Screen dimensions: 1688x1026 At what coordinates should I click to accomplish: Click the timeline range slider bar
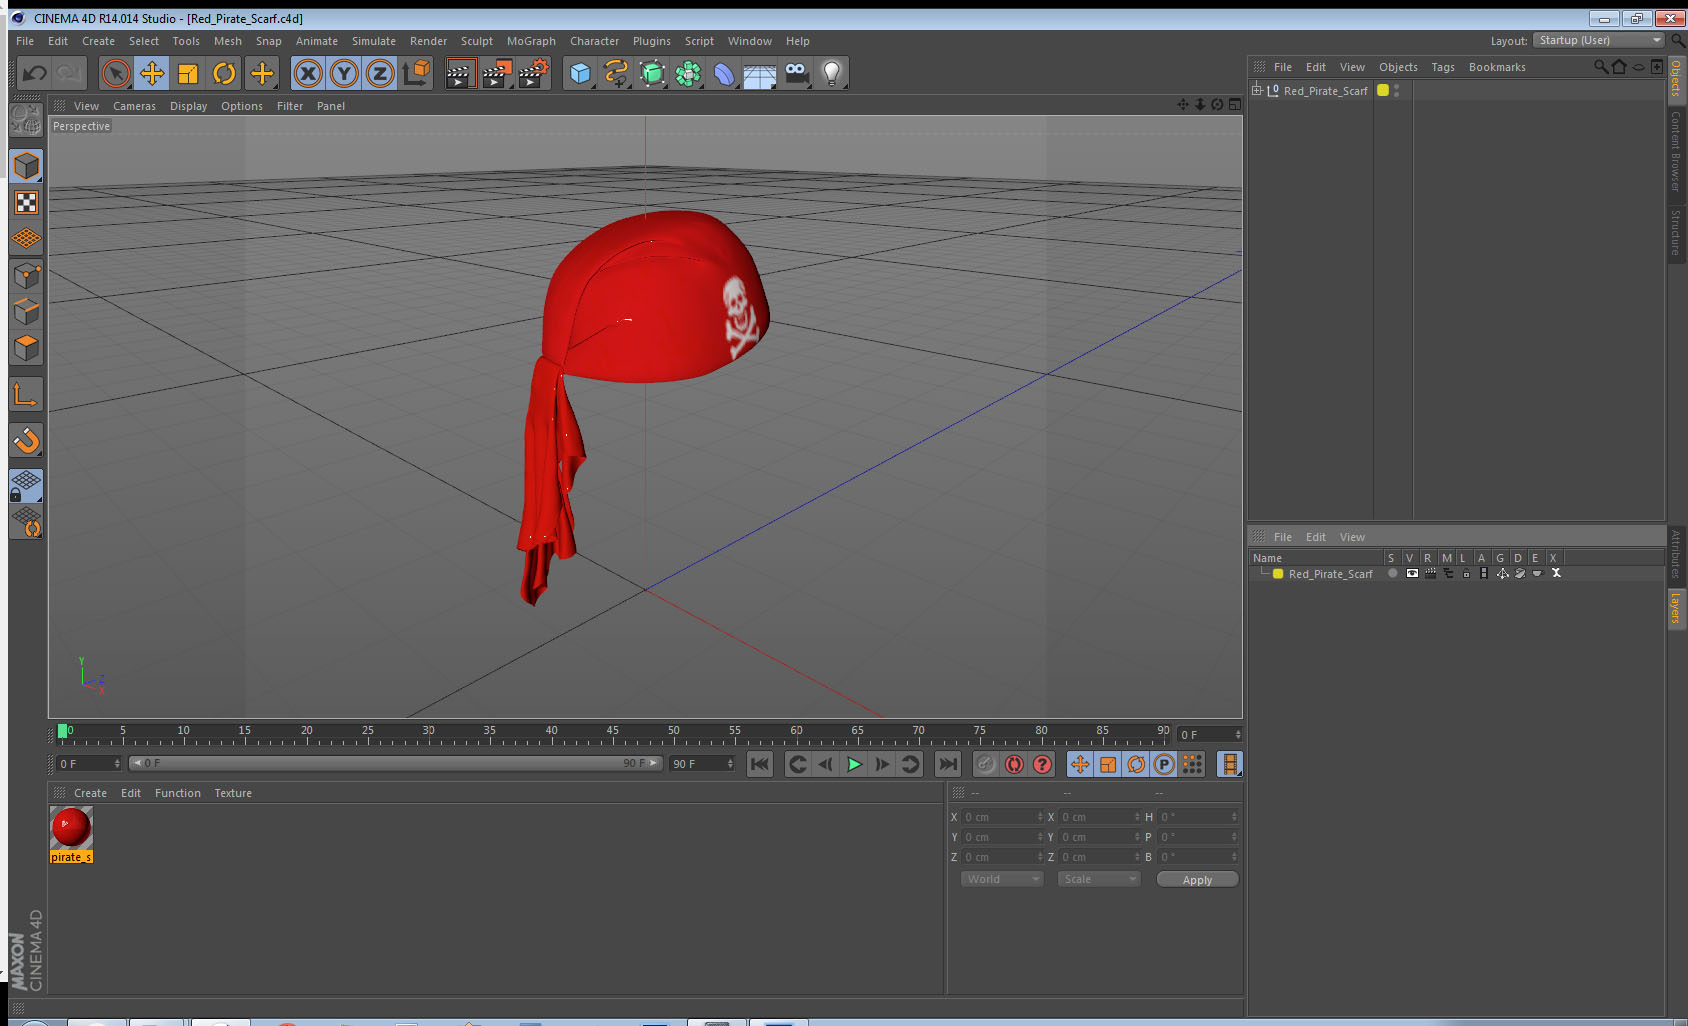click(395, 763)
